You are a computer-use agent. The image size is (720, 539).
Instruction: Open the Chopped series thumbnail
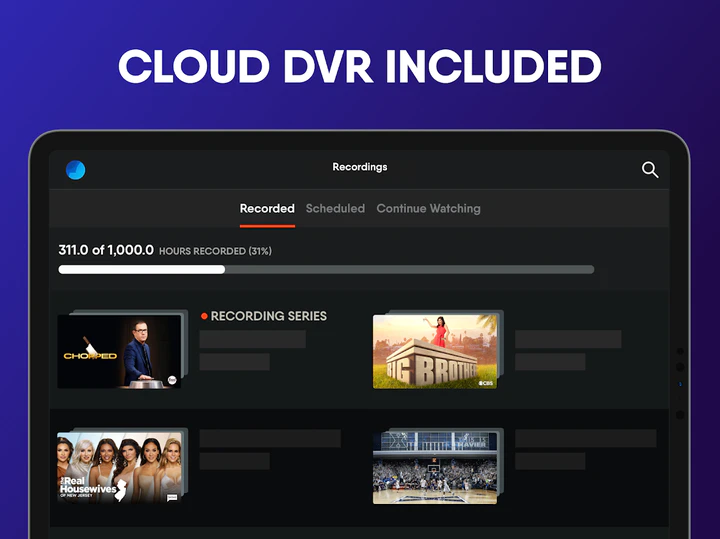(x=118, y=352)
